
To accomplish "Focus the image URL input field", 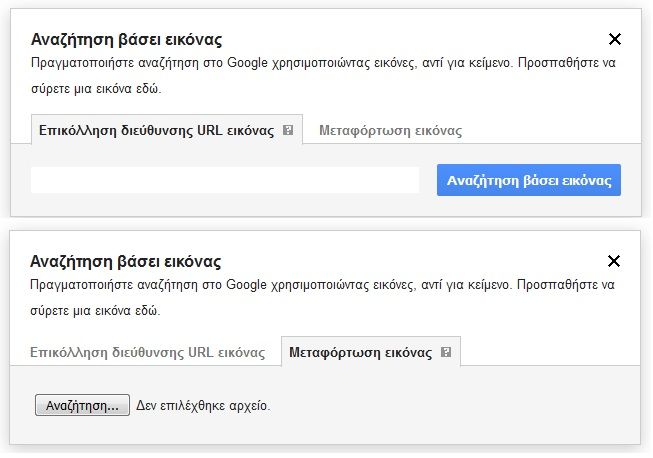I will click(225, 180).
